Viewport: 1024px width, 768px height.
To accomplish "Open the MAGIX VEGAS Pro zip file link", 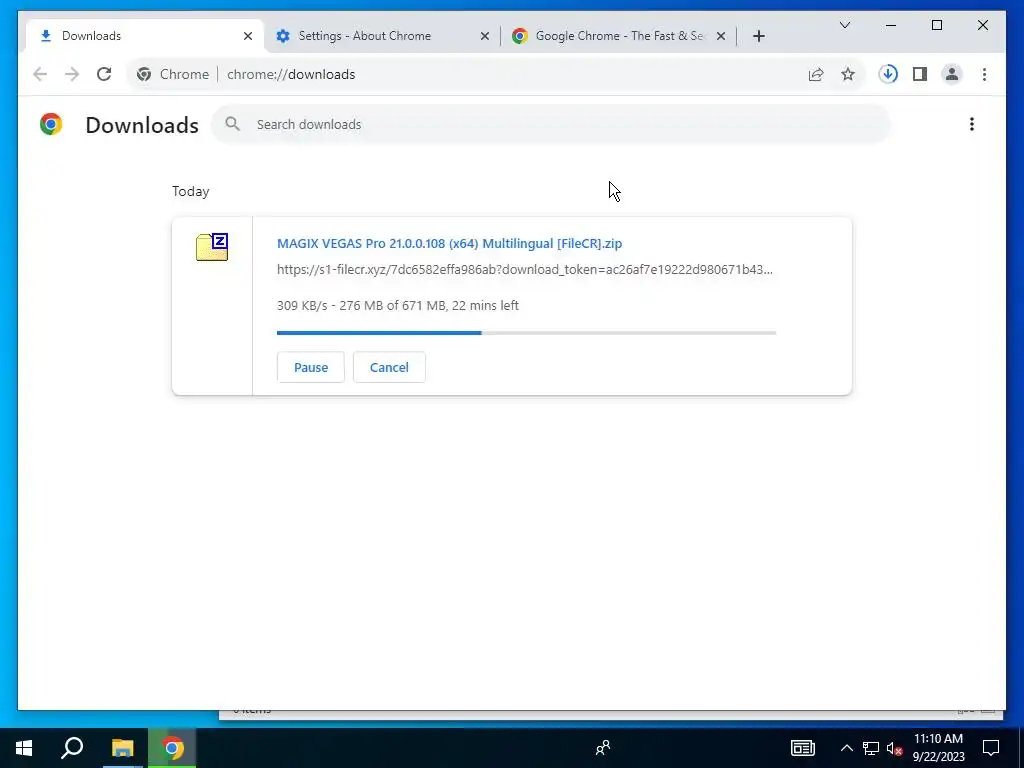I will pos(449,244).
